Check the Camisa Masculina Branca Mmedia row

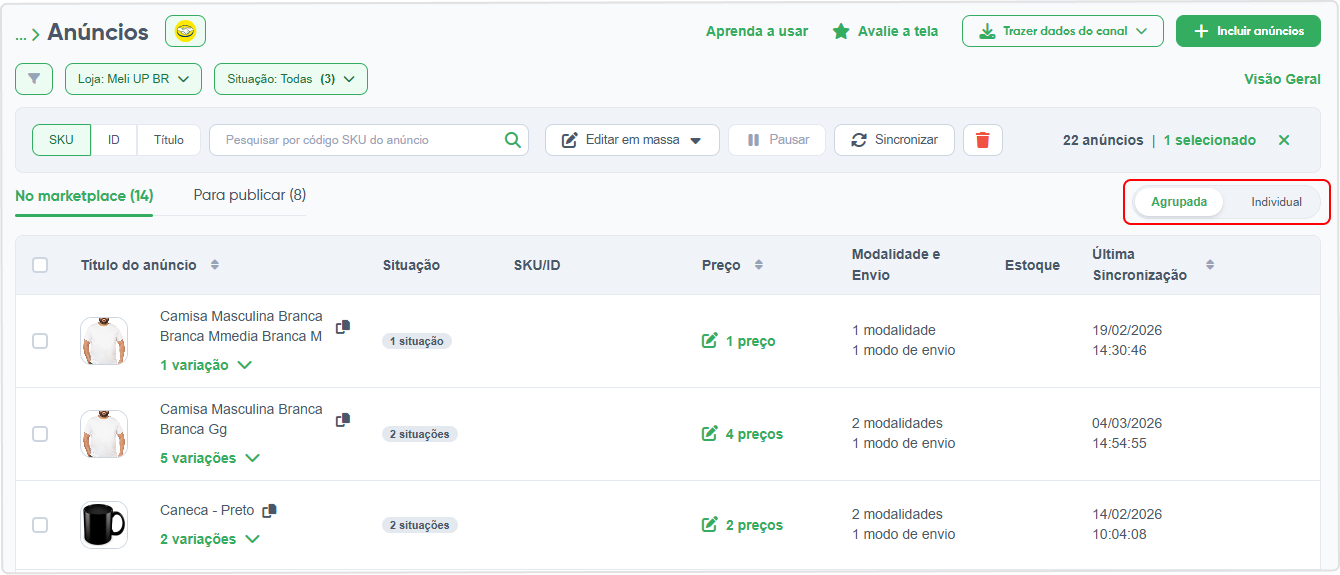coord(40,341)
